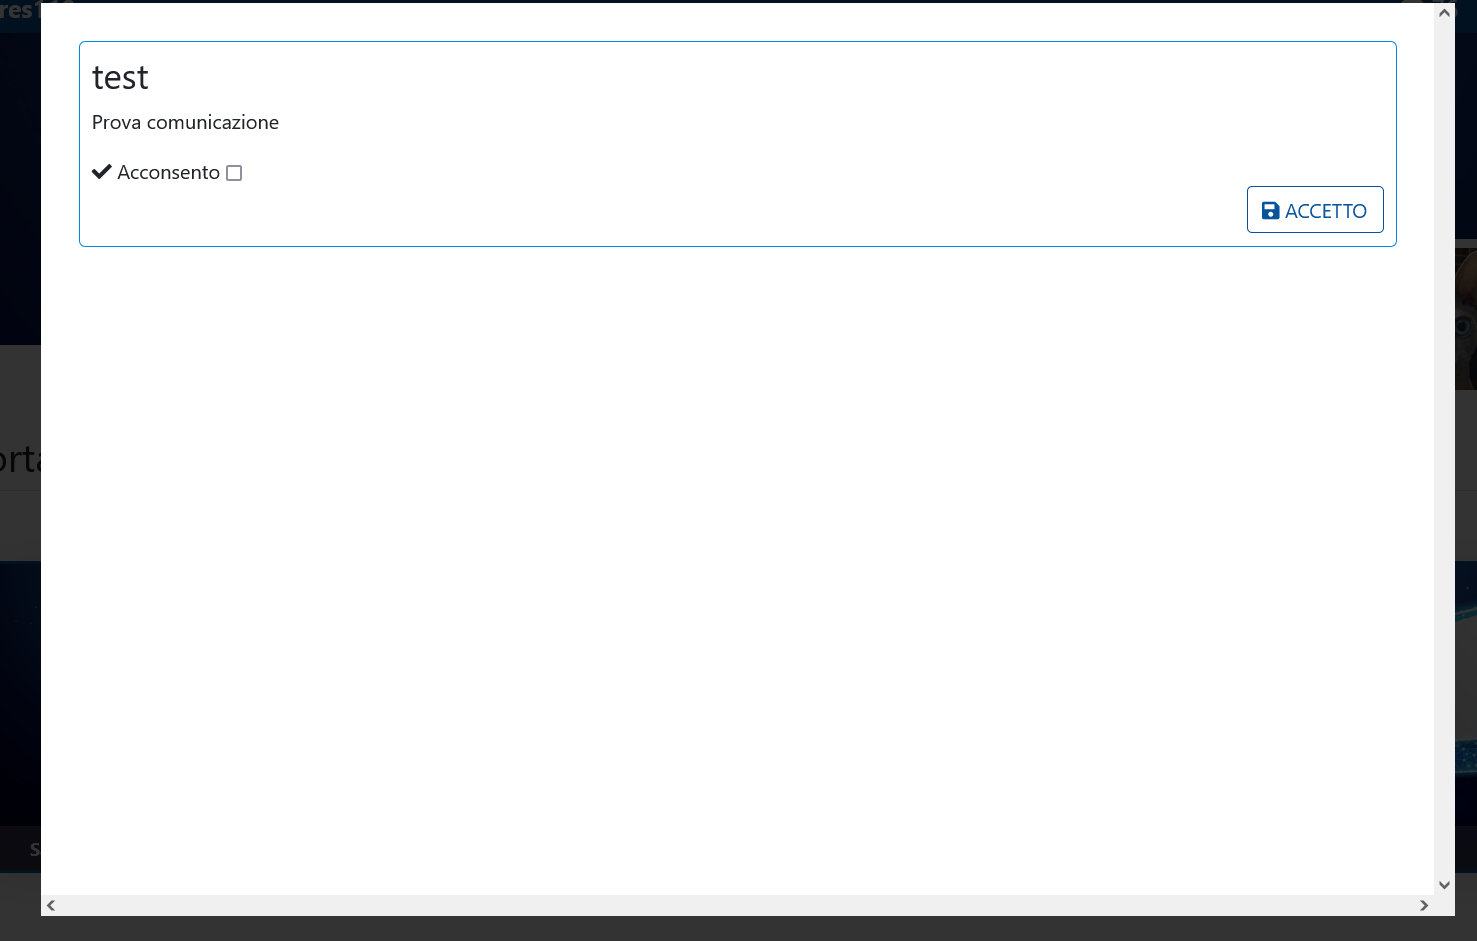Click the Acconsento label text
The height and width of the screenshot is (941, 1477).
tap(168, 173)
